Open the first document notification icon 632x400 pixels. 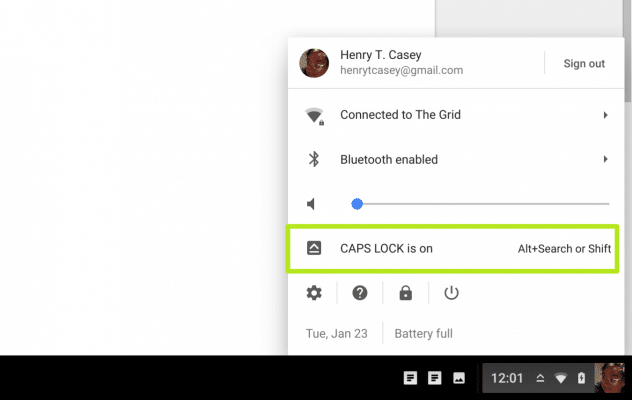point(409,378)
